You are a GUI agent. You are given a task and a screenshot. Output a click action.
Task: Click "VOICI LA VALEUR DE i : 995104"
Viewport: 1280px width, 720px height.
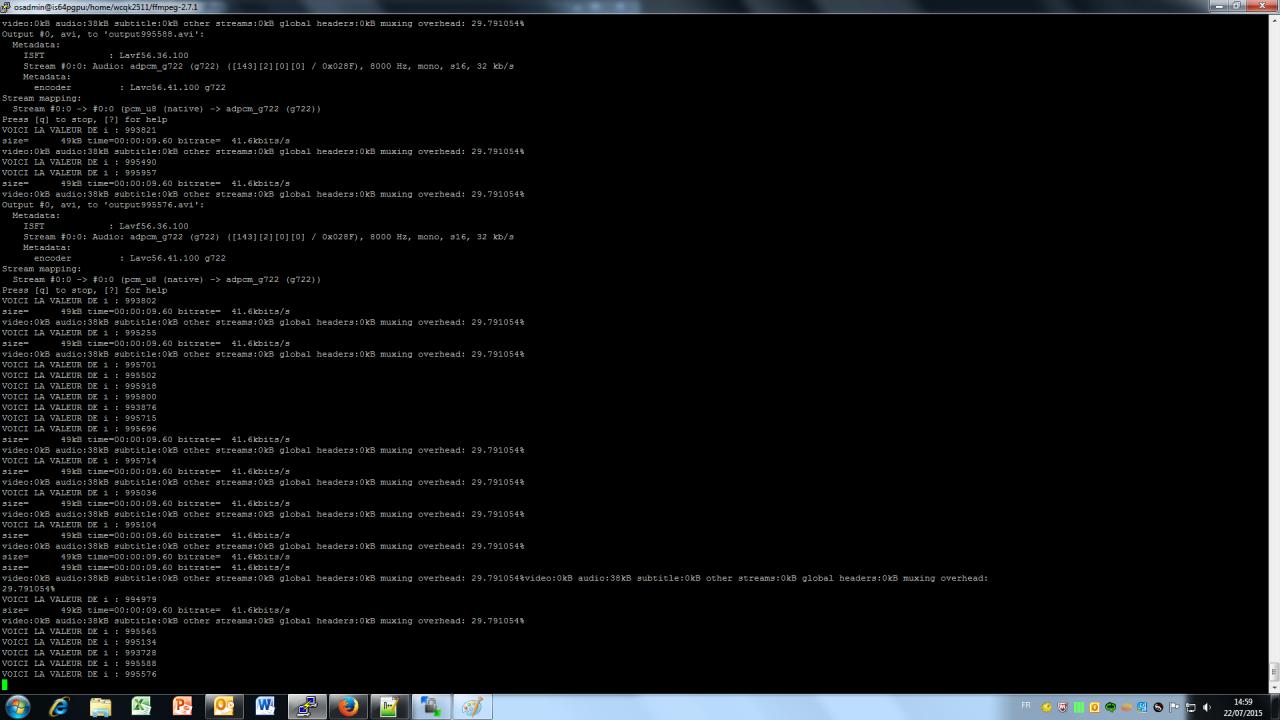(x=79, y=525)
